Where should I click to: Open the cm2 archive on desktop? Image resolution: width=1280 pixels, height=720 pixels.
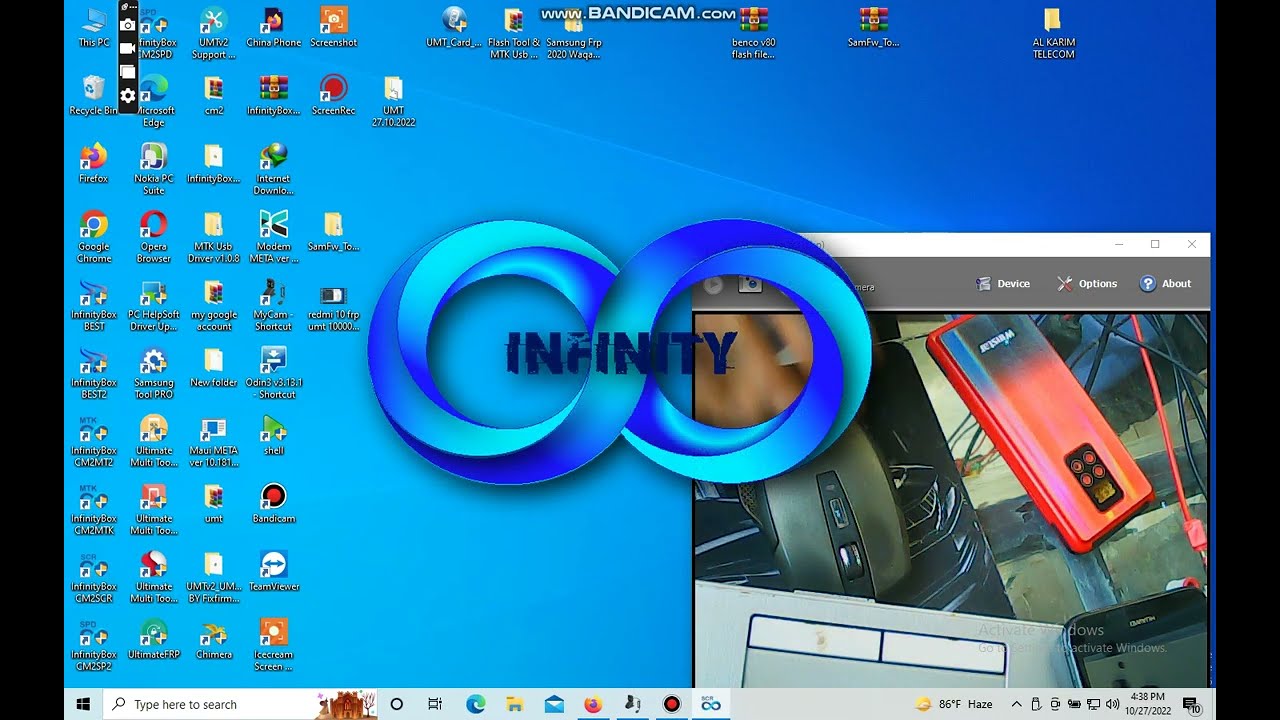(x=213, y=96)
